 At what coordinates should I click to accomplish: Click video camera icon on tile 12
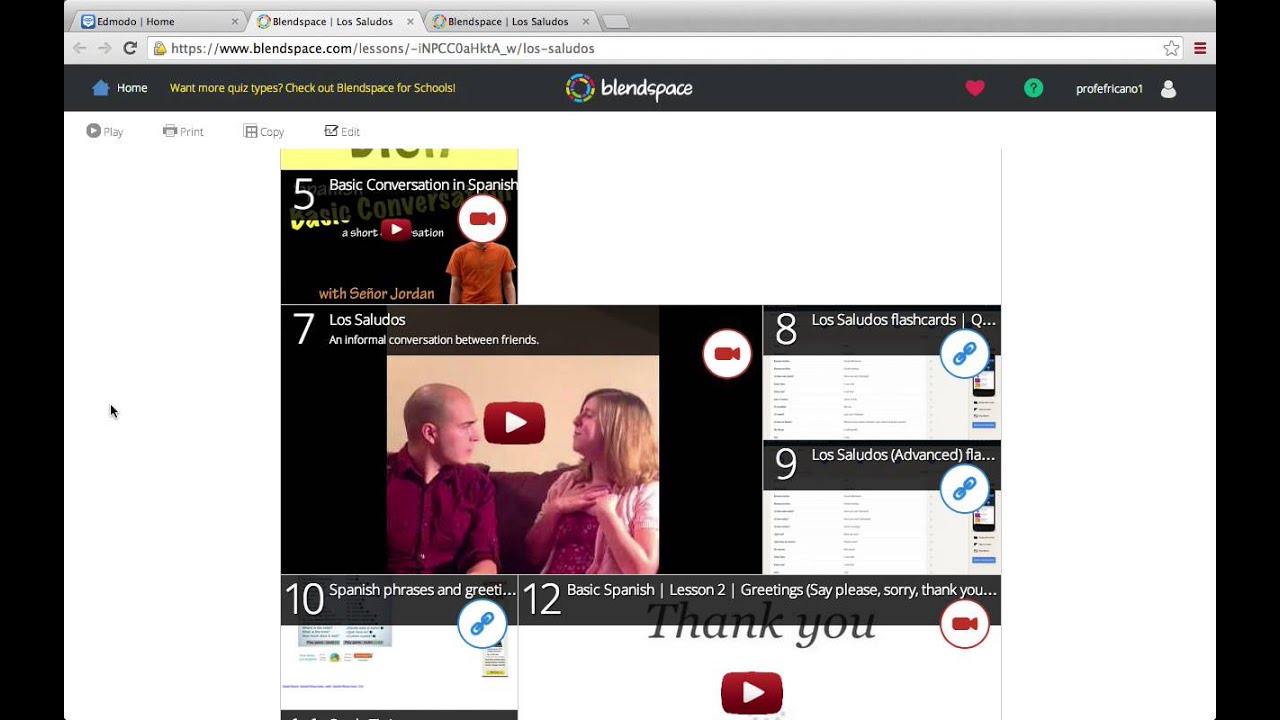click(x=964, y=624)
